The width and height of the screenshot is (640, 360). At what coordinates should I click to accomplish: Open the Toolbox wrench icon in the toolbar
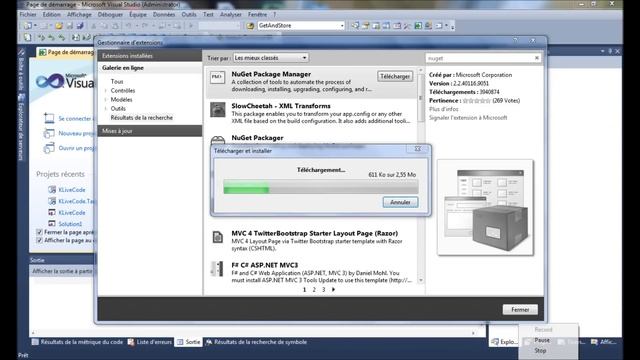point(407,26)
